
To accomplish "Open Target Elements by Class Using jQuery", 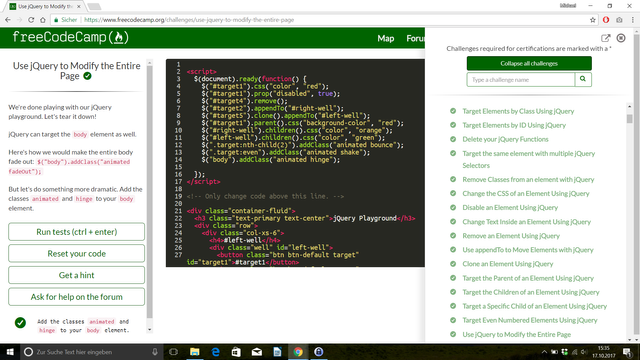I will click(x=518, y=111).
